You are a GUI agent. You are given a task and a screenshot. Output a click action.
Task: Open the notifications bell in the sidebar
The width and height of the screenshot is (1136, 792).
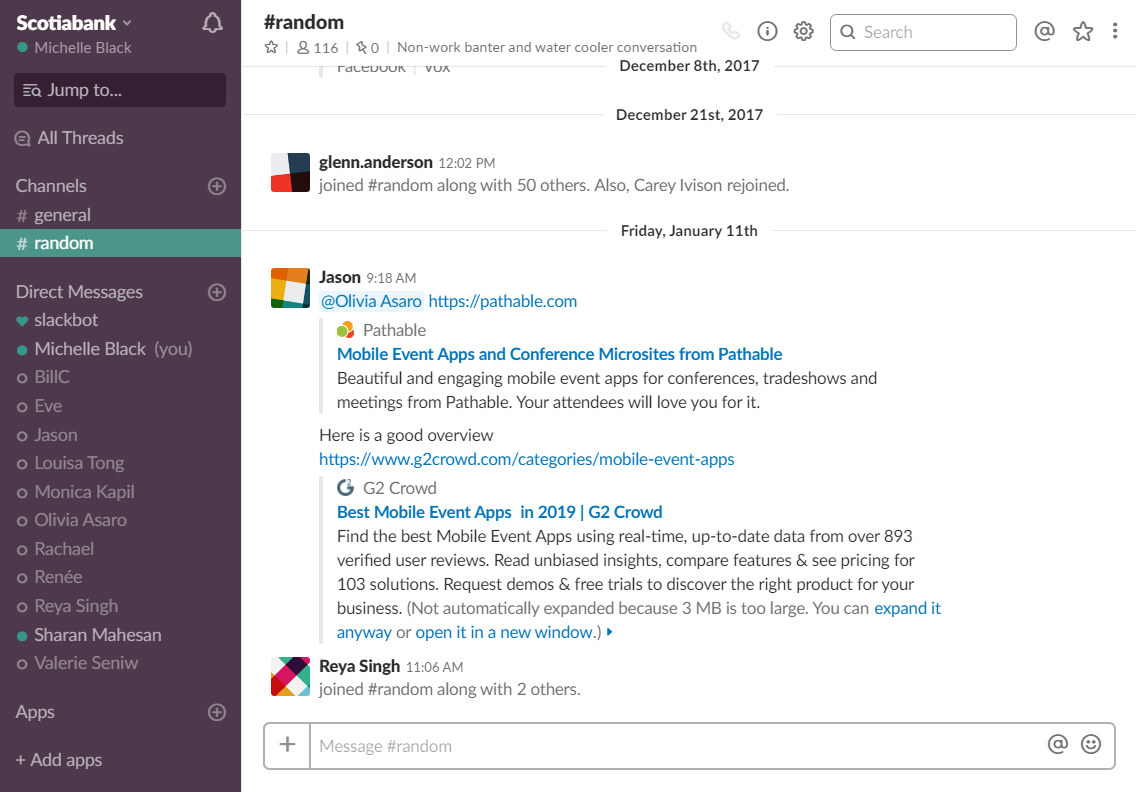click(212, 23)
